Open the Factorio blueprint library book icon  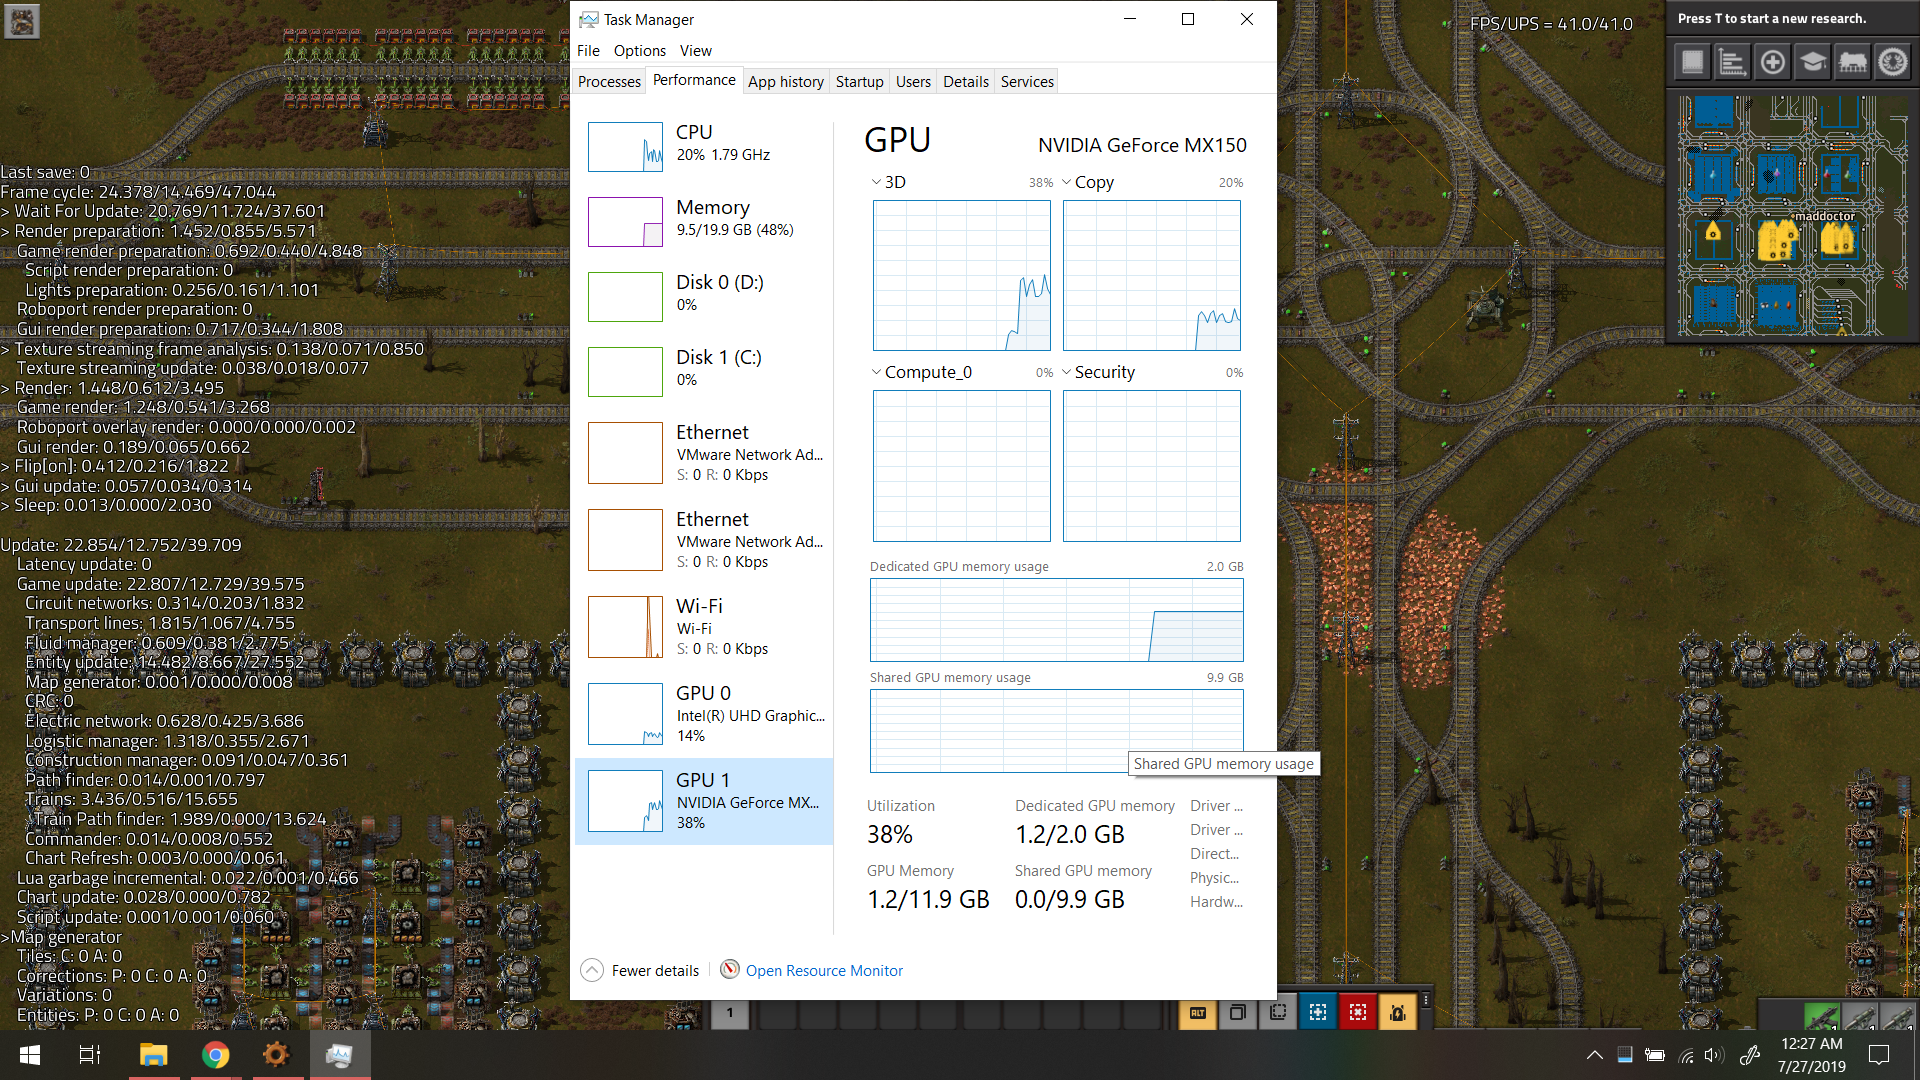(1693, 62)
